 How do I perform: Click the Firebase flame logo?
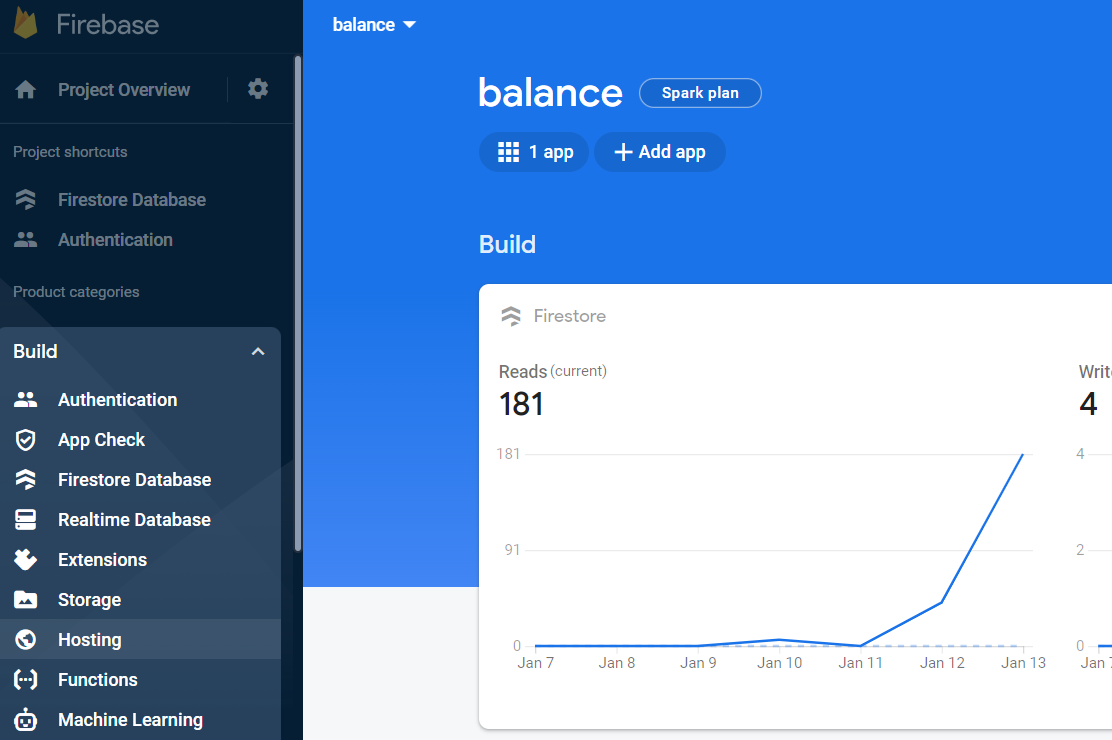coord(26,23)
